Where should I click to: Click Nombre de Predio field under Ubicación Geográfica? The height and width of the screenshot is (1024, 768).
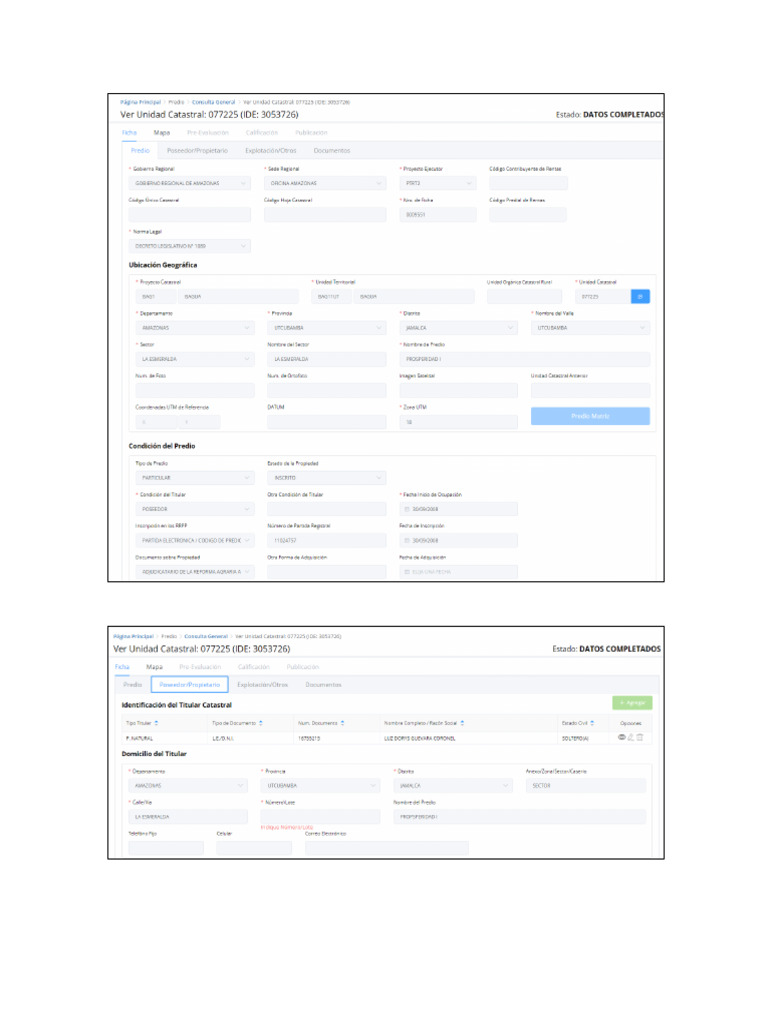tap(524, 359)
